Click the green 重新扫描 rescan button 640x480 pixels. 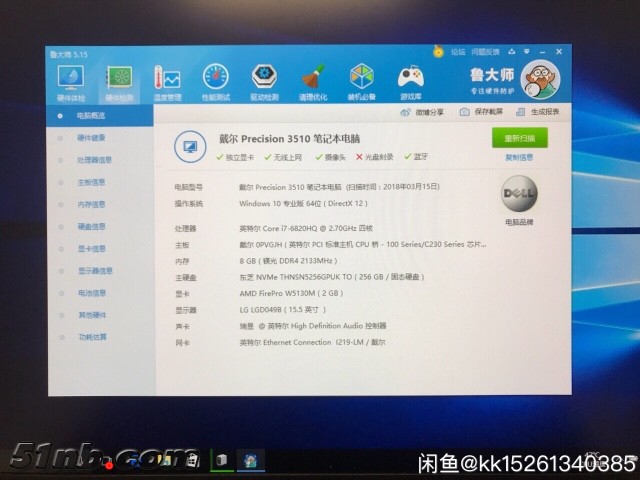pos(519,138)
